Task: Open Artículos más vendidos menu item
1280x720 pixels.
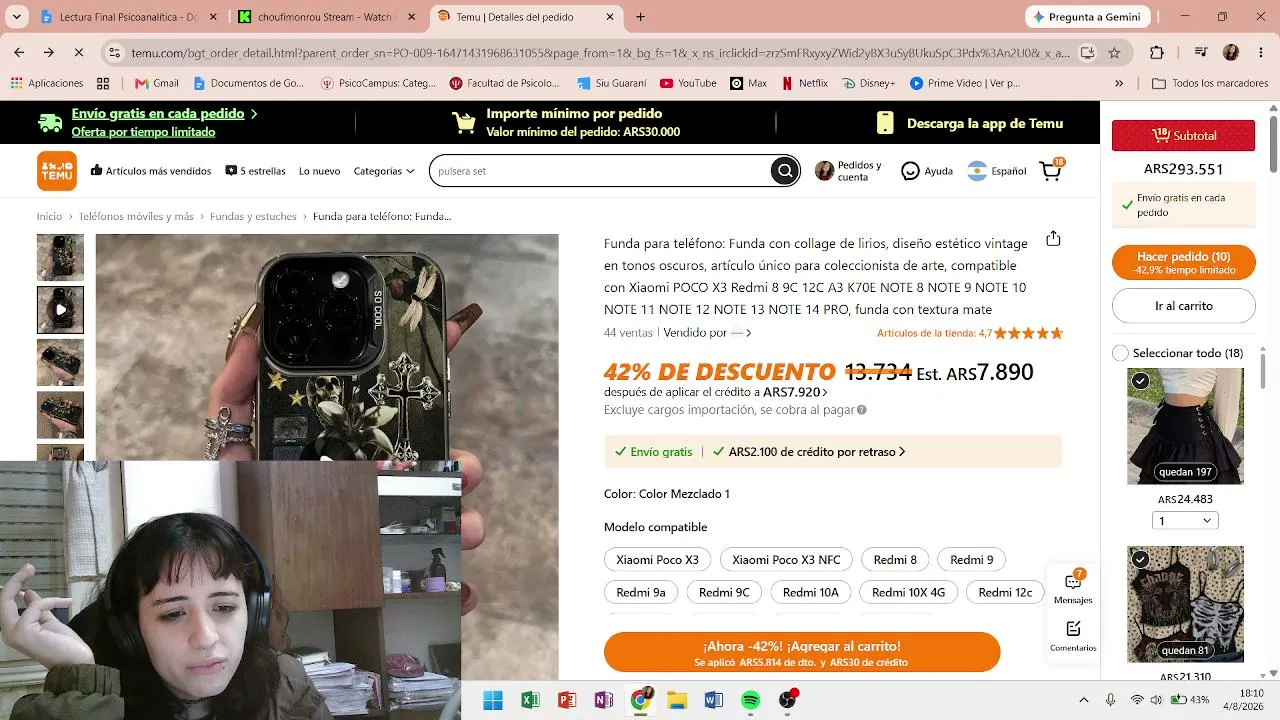Action: pos(151,171)
